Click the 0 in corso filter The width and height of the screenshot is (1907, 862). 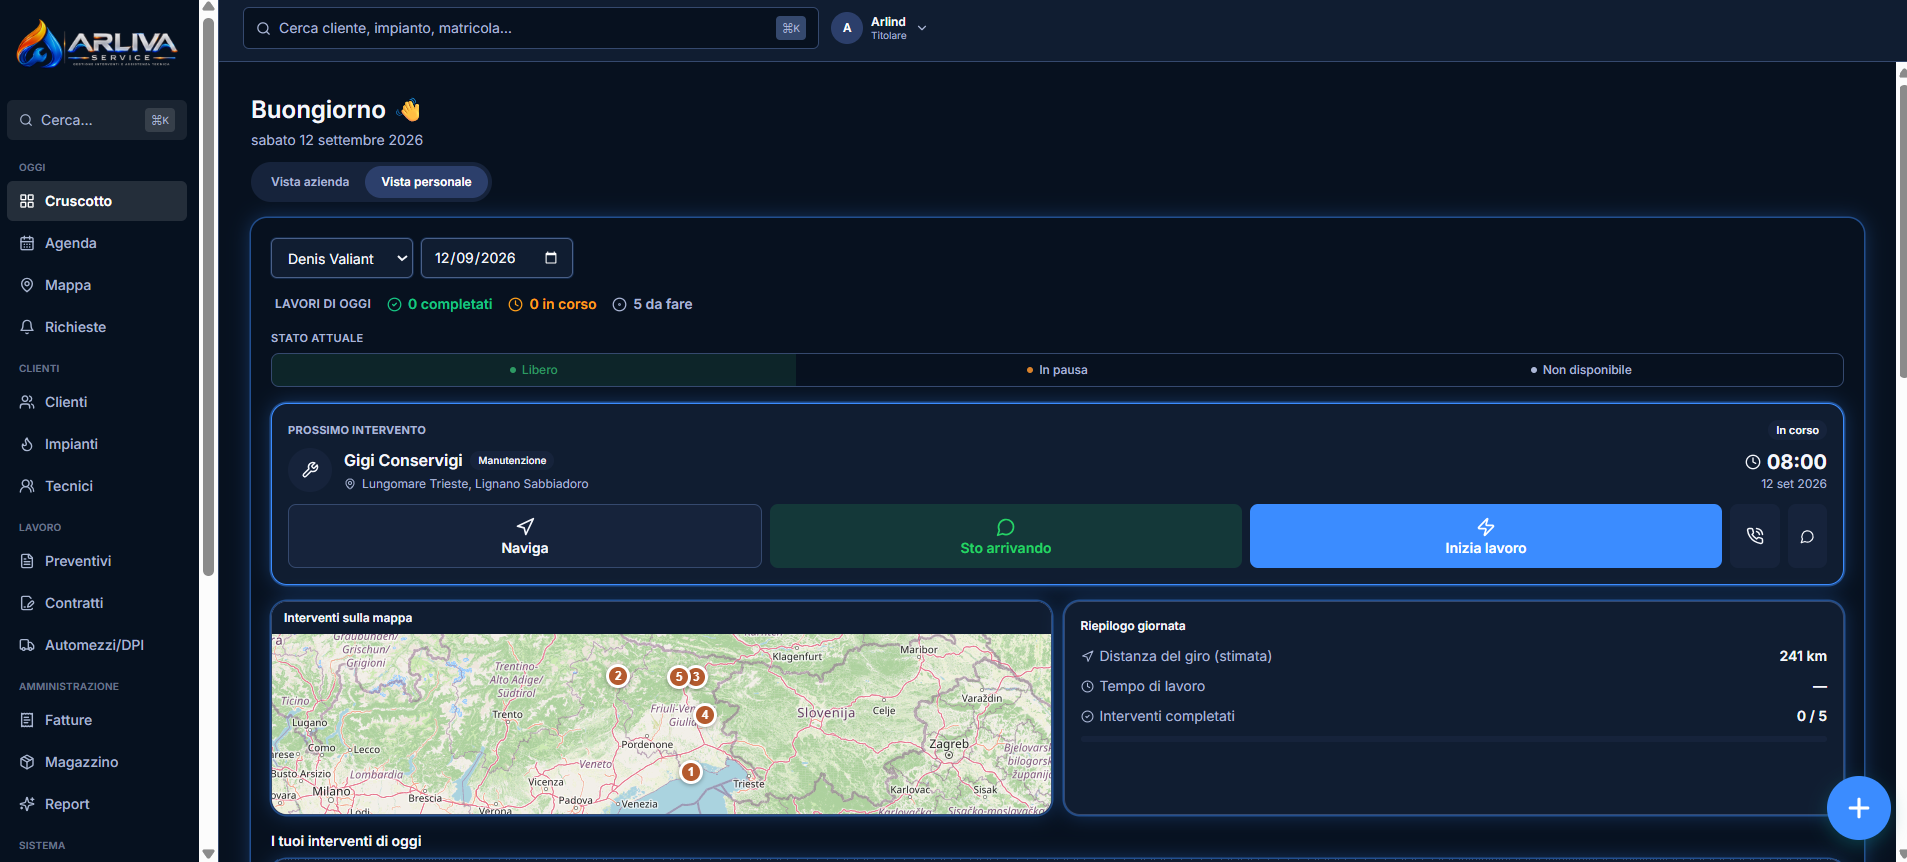point(552,304)
